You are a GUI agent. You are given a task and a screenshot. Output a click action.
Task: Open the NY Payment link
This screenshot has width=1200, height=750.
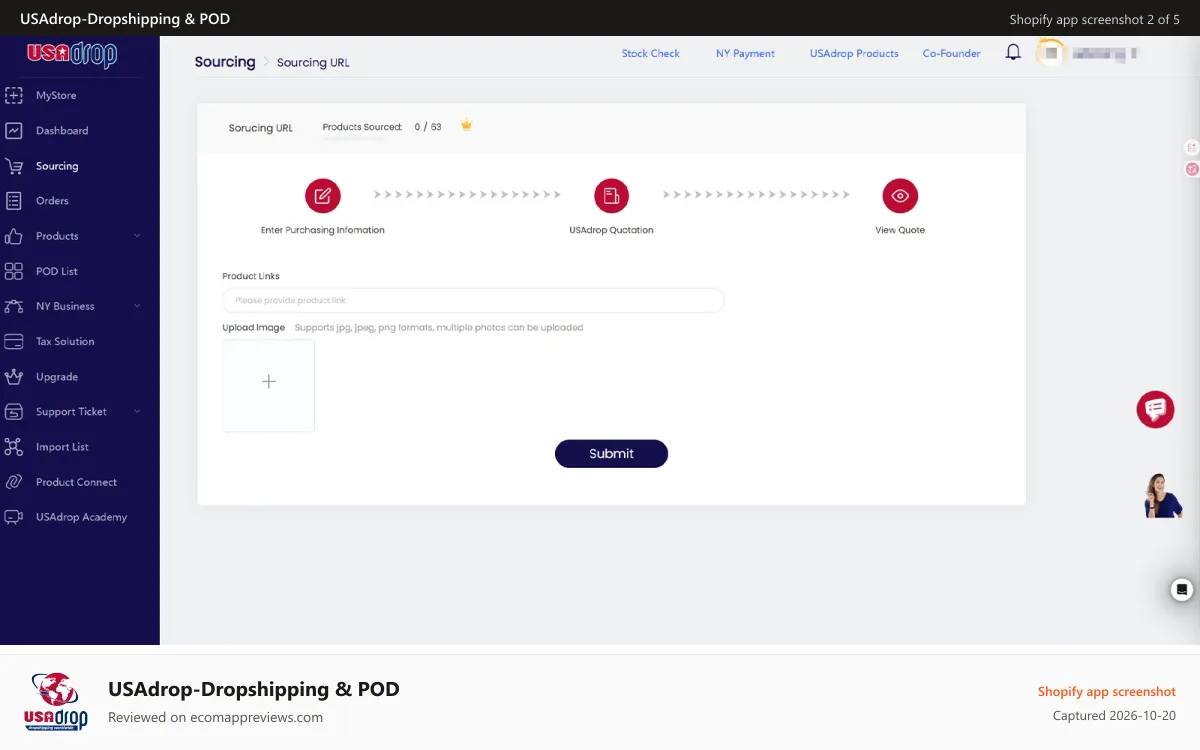coord(745,54)
